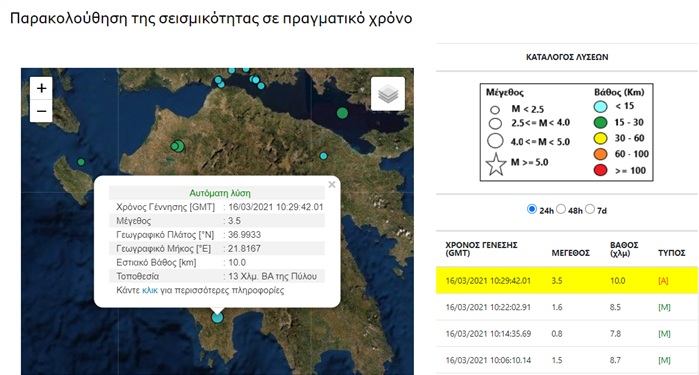Click the popup location '13 Χλμ. ΒΑ της Πύλου'
The image size is (699, 375).
coord(272,276)
